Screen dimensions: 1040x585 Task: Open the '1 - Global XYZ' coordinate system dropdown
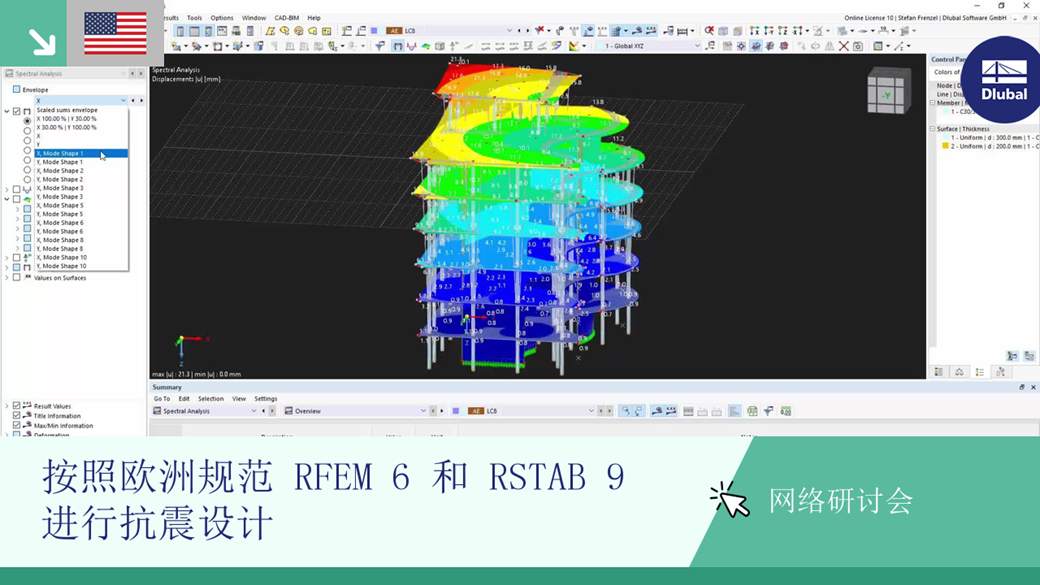click(x=697, y=46)
